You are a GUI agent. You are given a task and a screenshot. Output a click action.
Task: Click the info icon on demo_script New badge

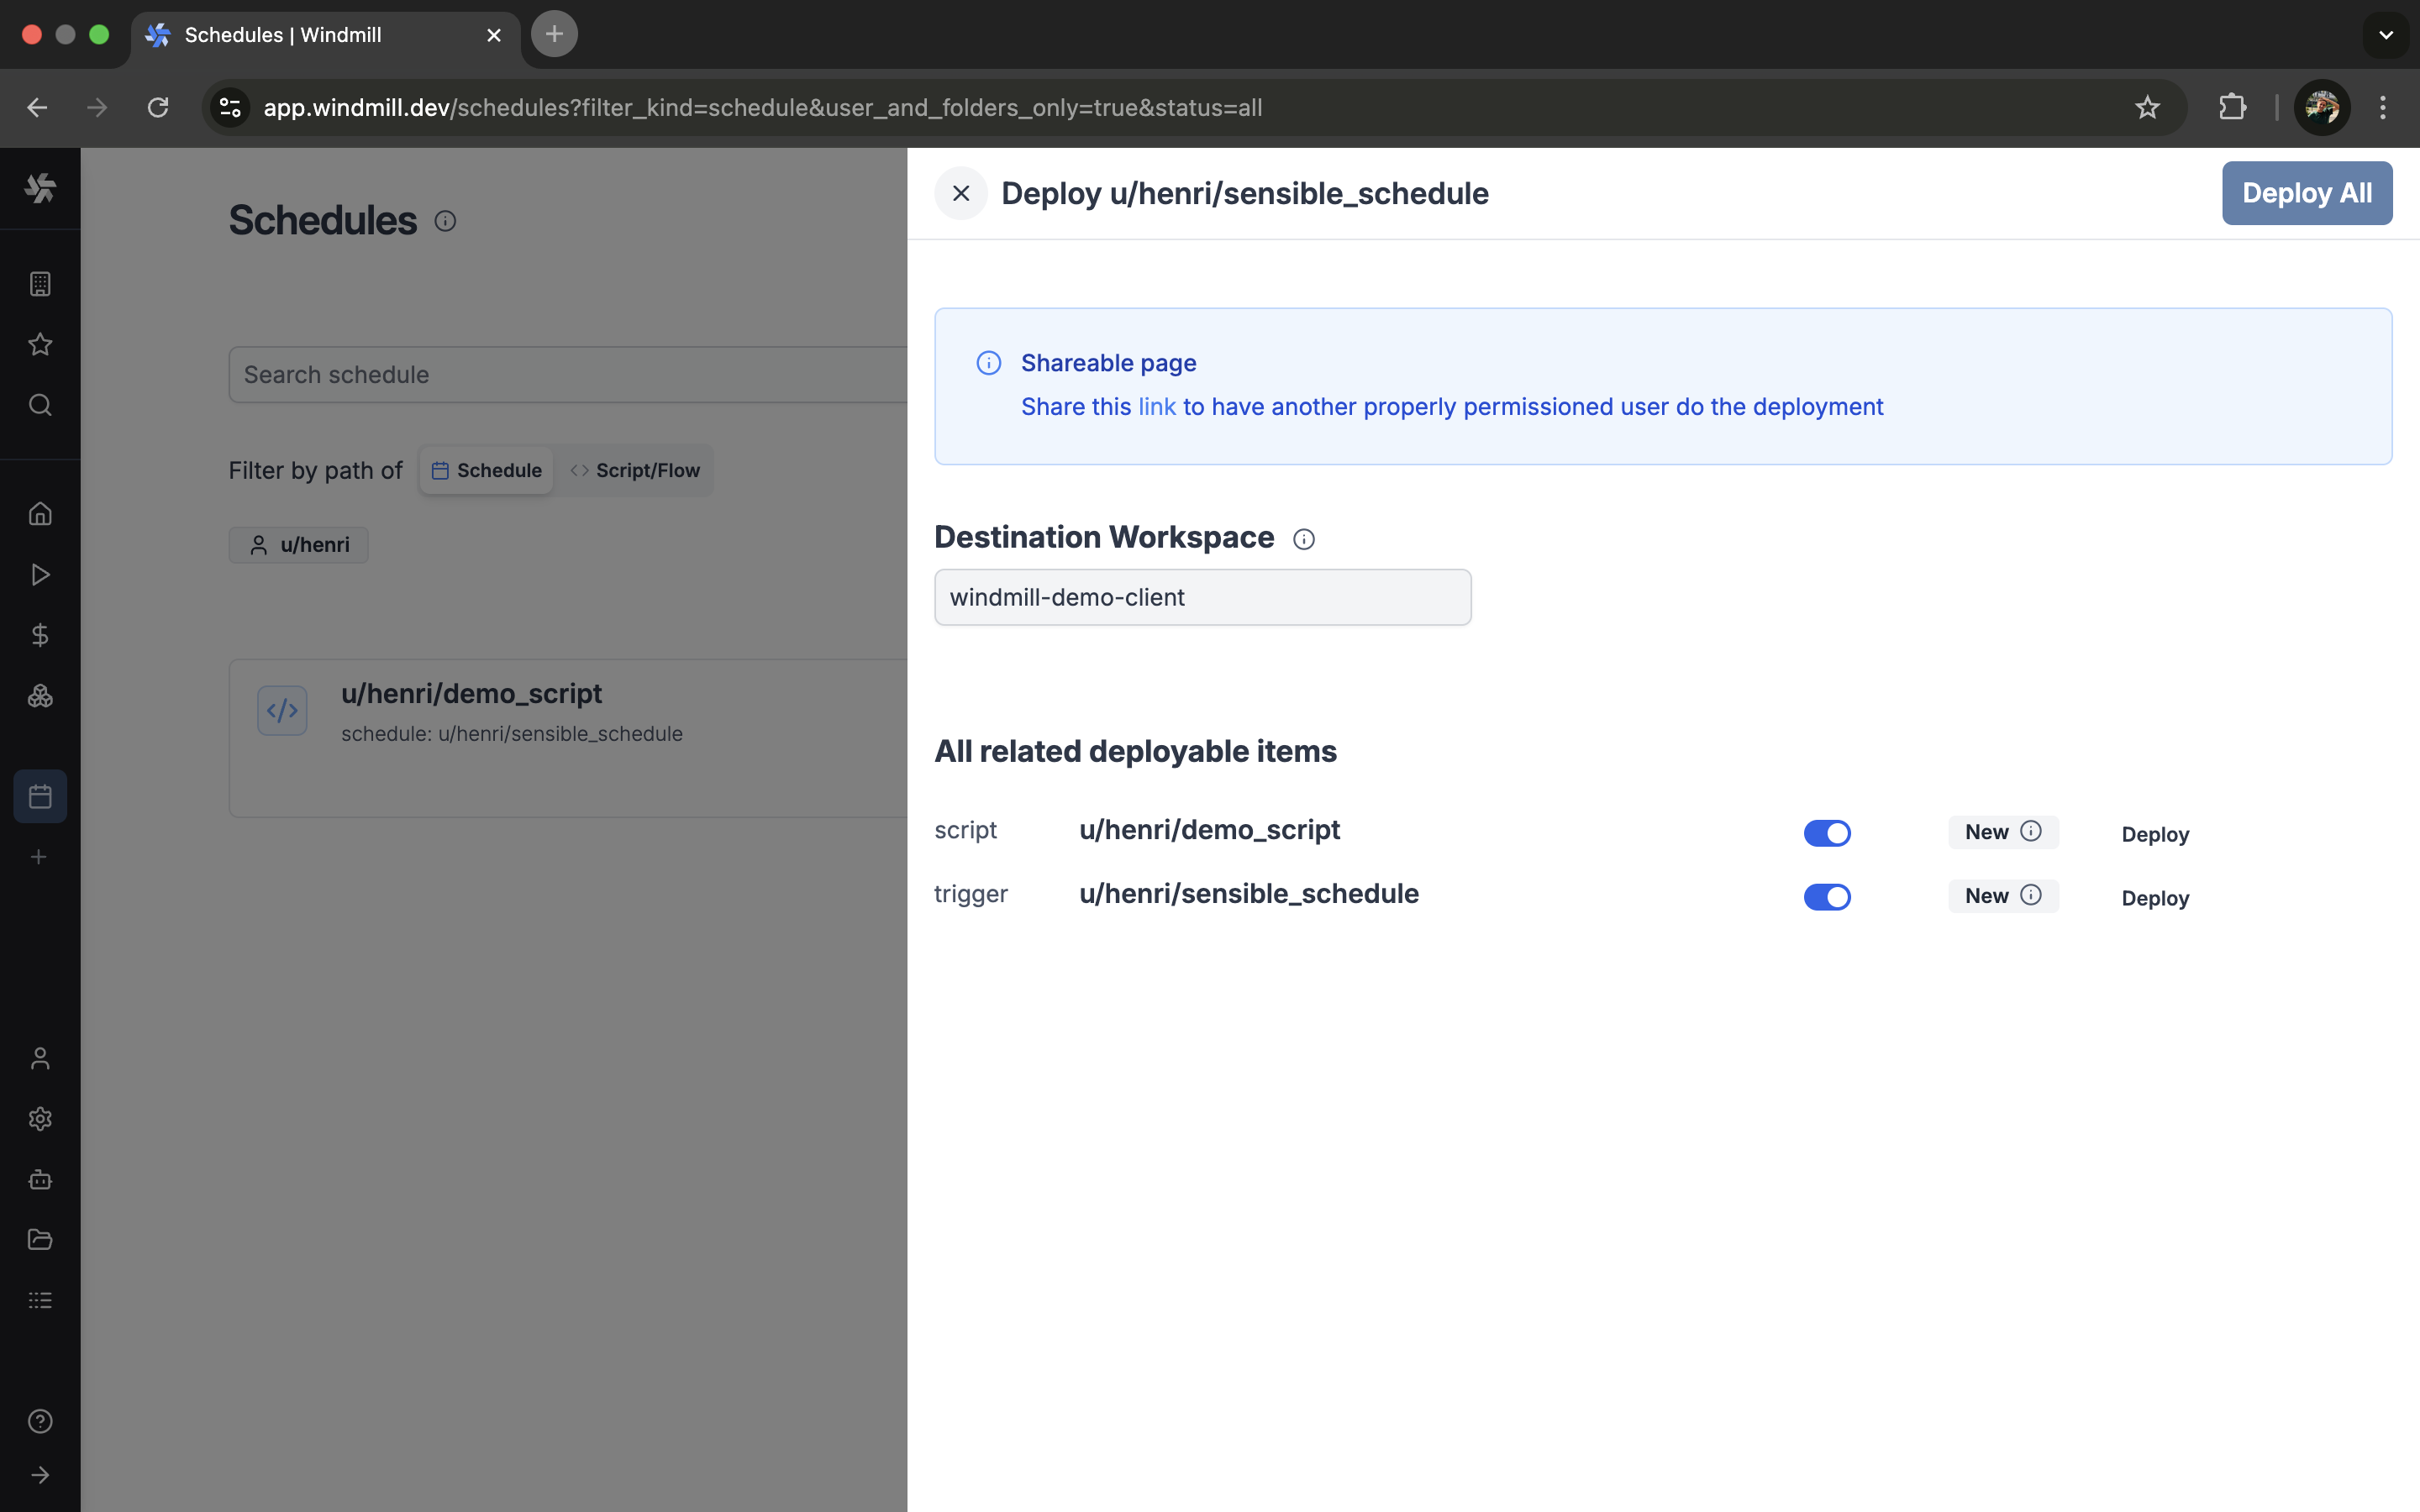coord(2030,831)
